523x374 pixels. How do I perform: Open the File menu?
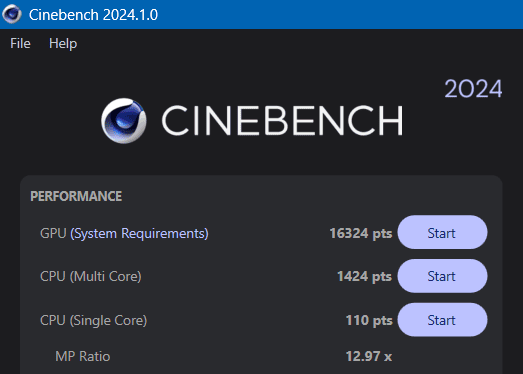coord(20,43)
